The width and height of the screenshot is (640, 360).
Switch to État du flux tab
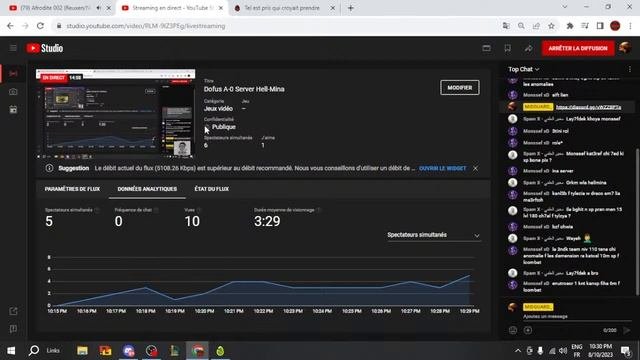[x=211, y=189]
